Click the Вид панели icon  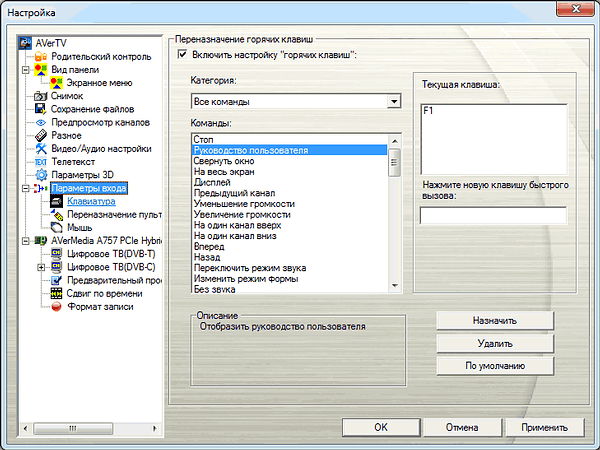click(41, 70)
